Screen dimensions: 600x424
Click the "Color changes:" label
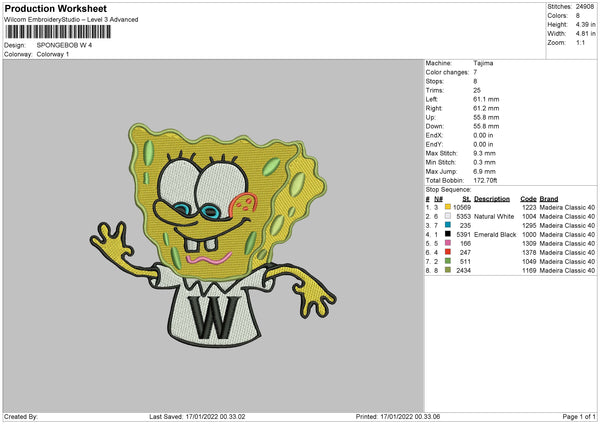(447, 72)
